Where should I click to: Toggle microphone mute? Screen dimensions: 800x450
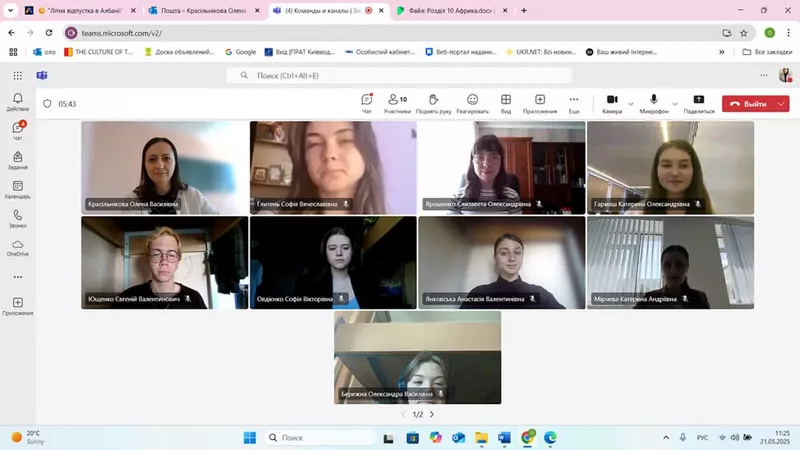[654, 103]
